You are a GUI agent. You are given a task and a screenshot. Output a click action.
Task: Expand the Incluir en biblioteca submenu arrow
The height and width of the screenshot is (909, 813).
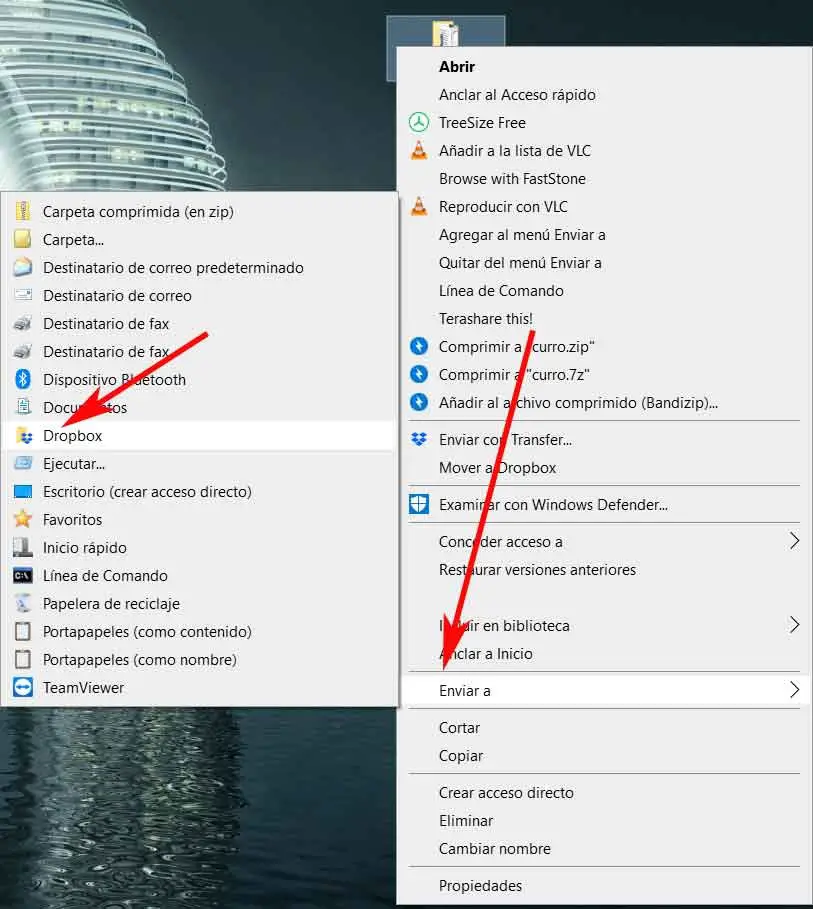pos(794,625)
